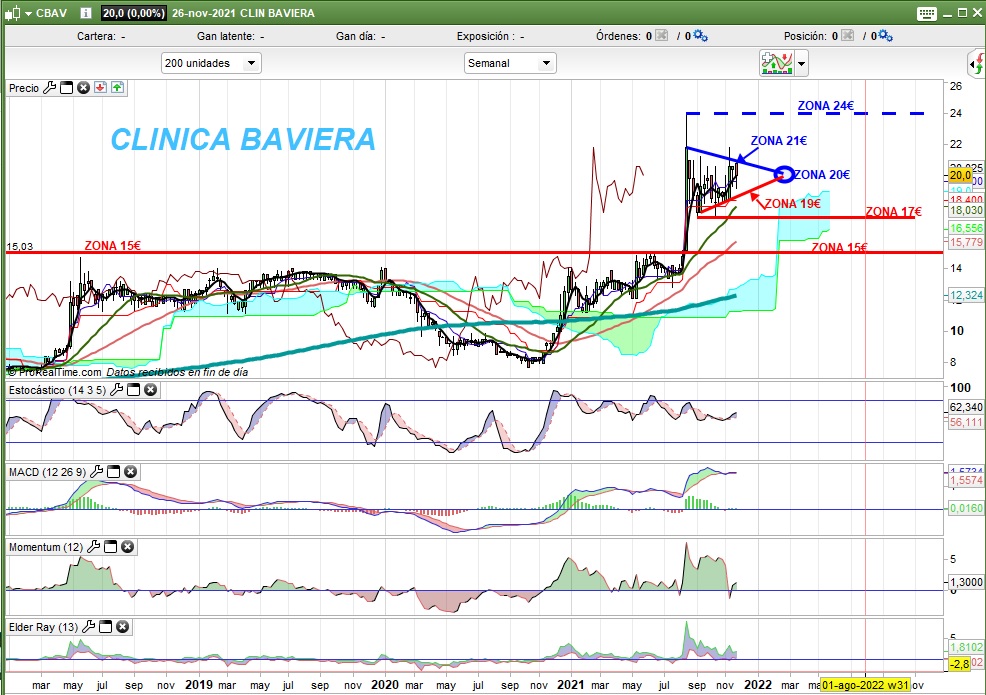Screen dimensions: 986x695
Task: Click the Estocástico (14 3 5) label
Action: (58, 390)
